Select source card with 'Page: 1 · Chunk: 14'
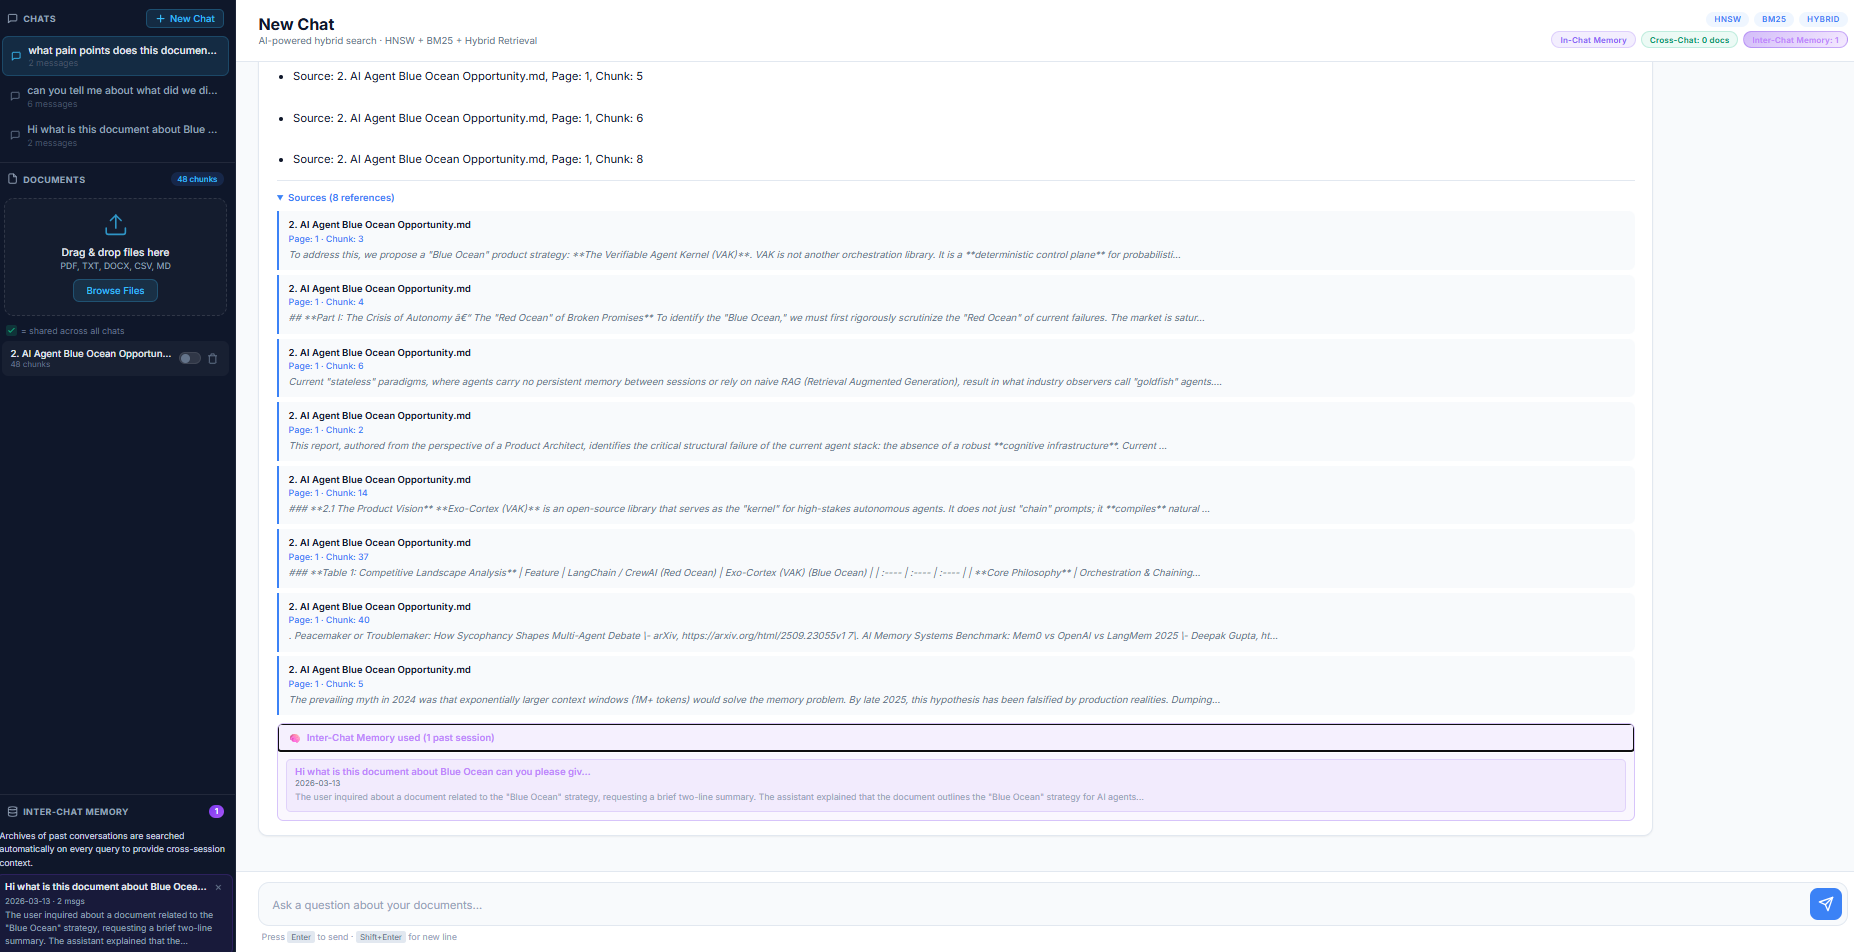Viewport: 1854px width, 952px height. click(956, 495)
